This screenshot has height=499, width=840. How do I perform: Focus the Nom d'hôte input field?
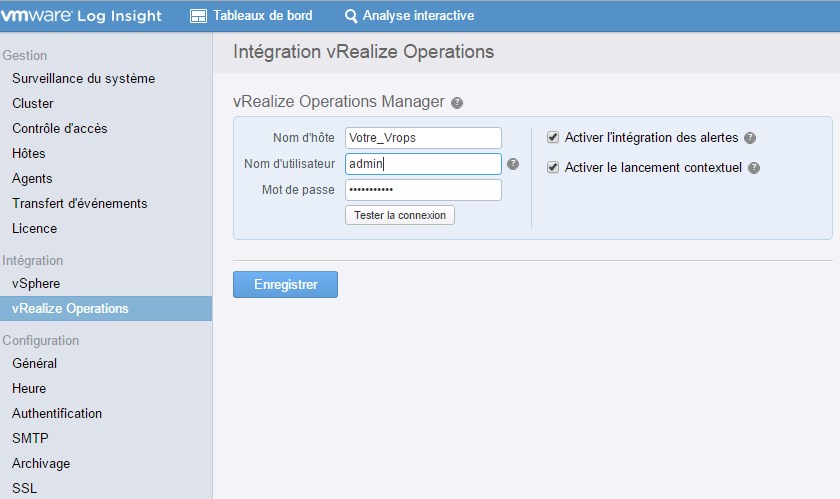422,138
